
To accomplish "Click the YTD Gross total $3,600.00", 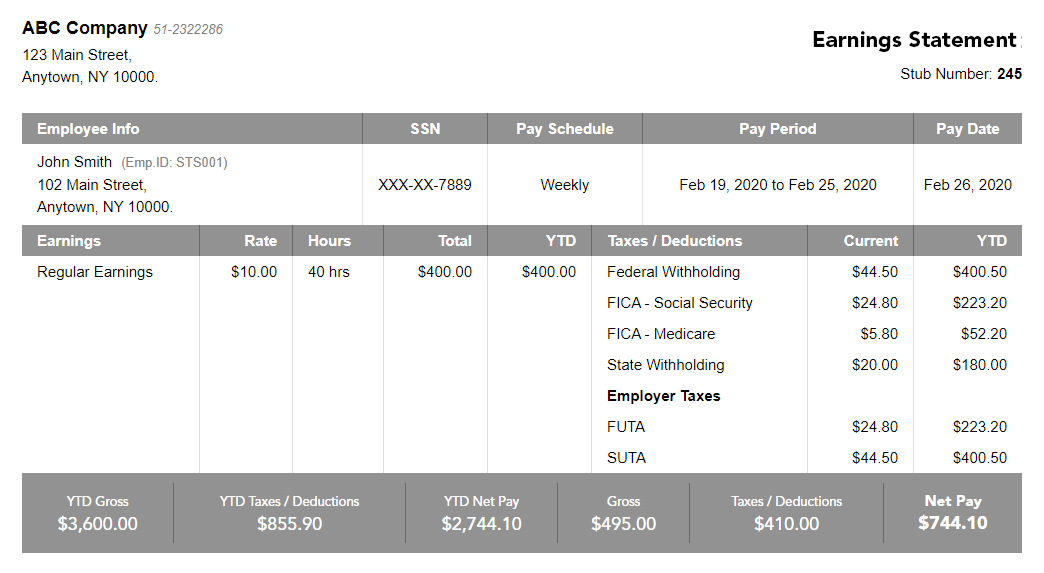I will point(98,524).
